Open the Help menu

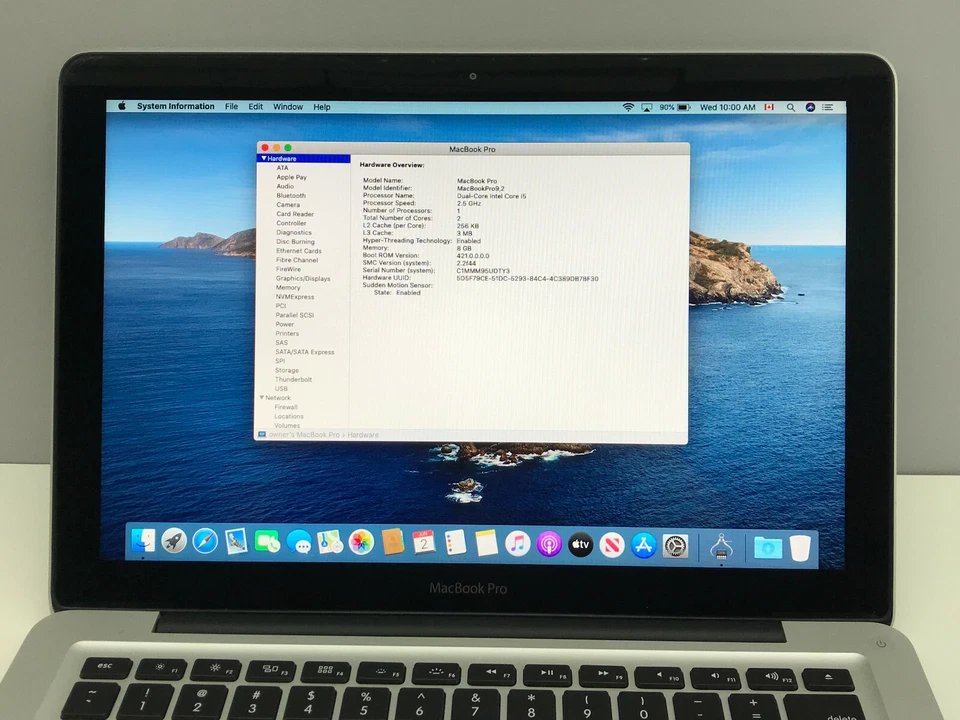[x=321, y=107]
